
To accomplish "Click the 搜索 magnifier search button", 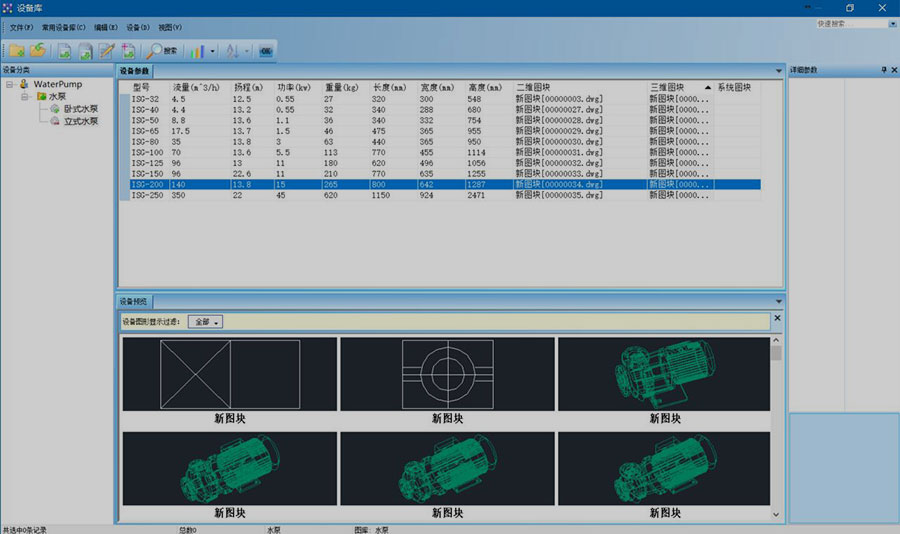I will (x=162, y=50).
